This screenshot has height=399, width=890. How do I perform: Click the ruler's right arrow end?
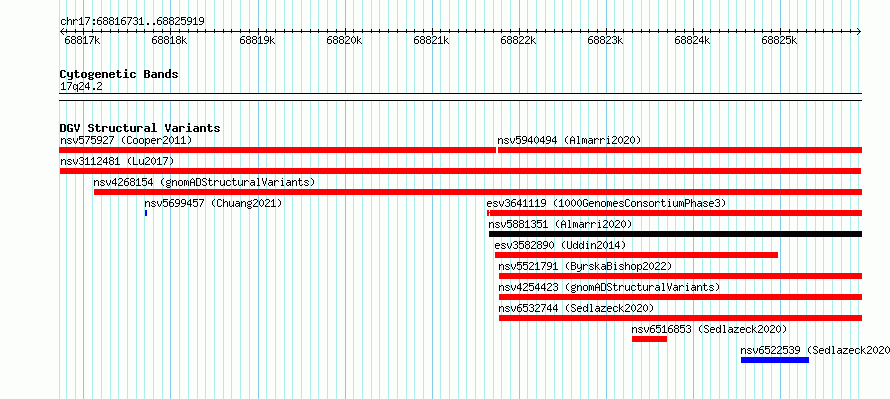click(859, 32)
